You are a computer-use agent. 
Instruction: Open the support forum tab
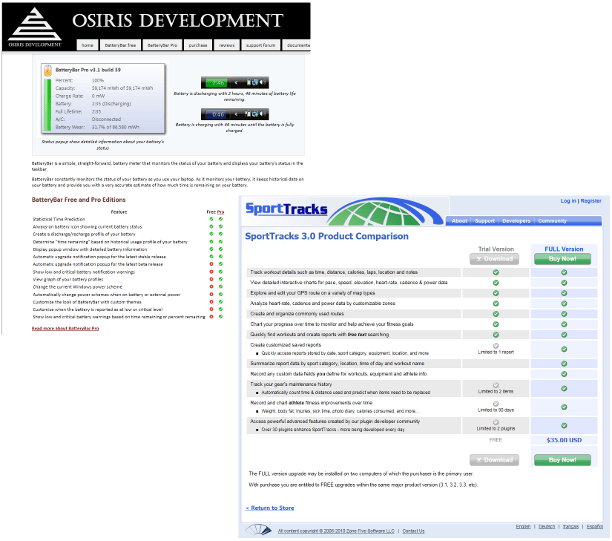coord(260,45)
